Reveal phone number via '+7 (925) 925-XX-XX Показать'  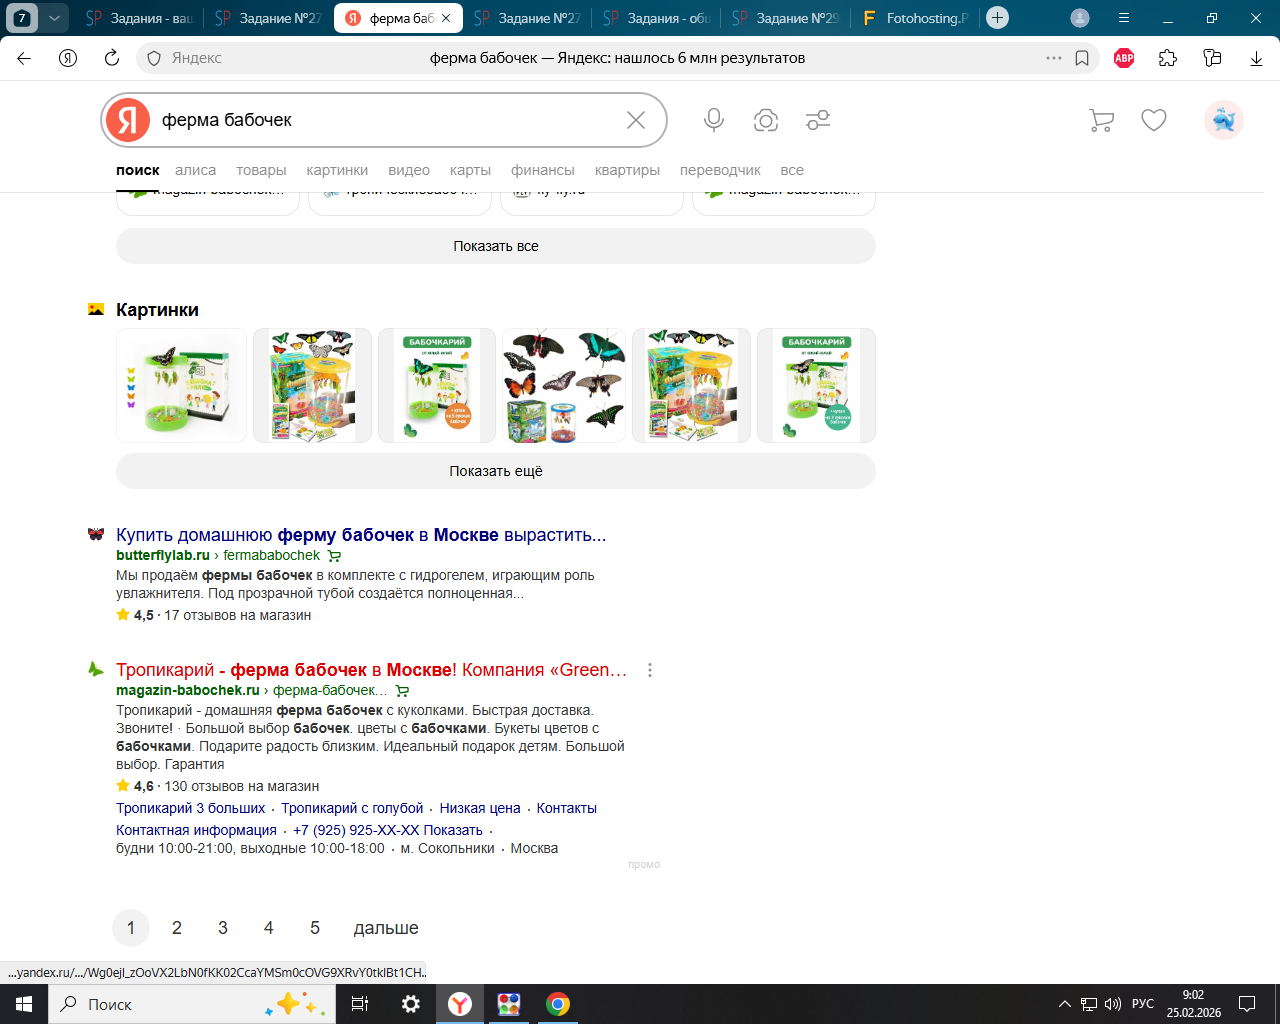388,830
